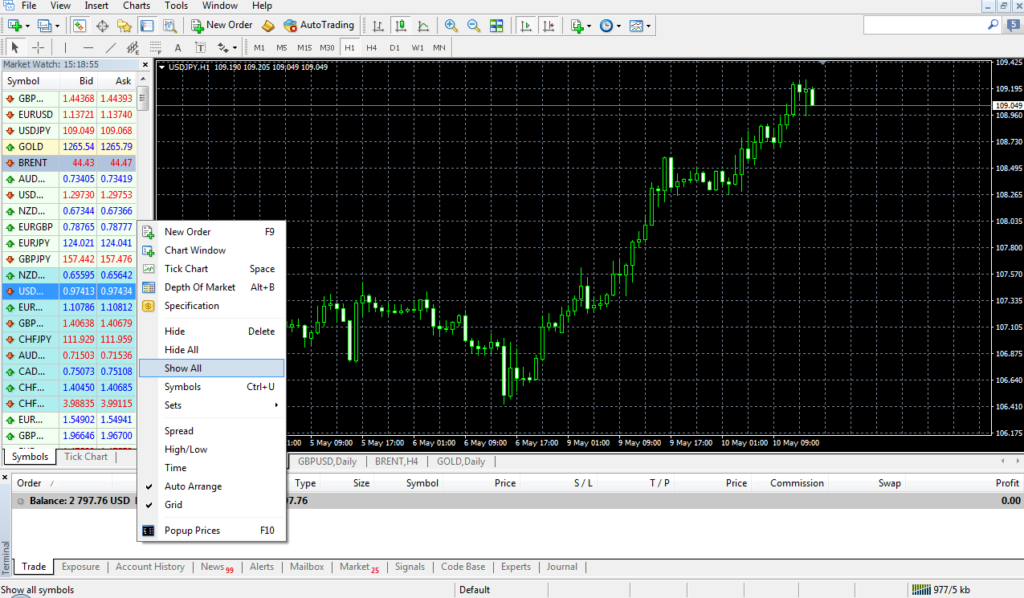
Task: Open the chart templates dropdown arrow
Action: 648,25
